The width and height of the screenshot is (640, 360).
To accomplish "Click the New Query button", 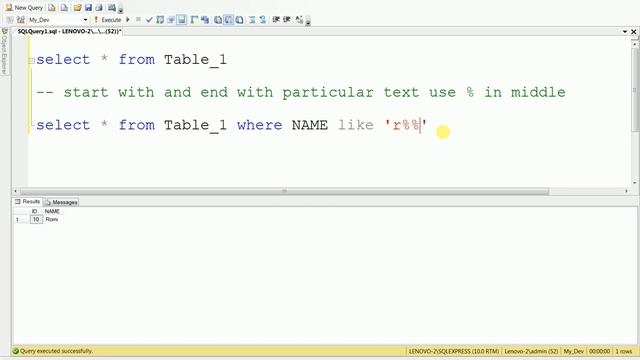I will [x=24, y=8].
